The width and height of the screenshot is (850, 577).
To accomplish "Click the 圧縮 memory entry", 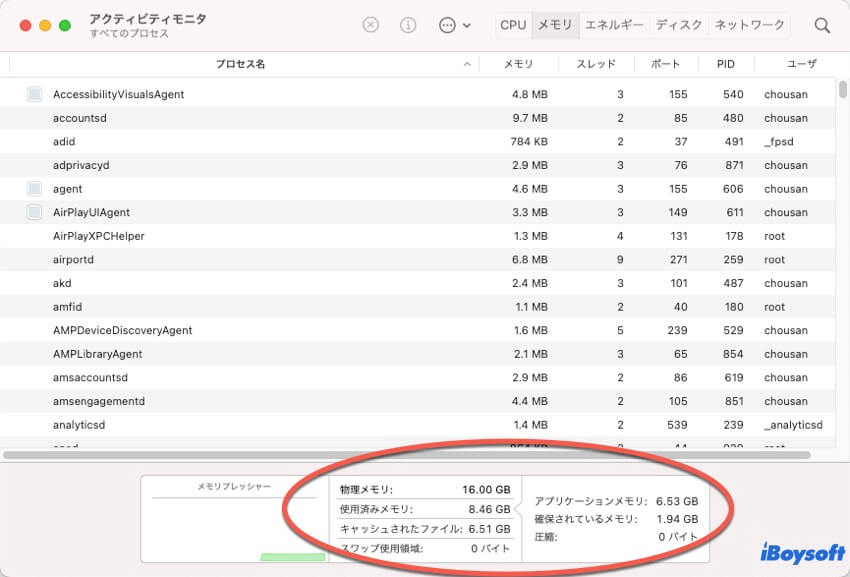I will click(x=616, y=537).
